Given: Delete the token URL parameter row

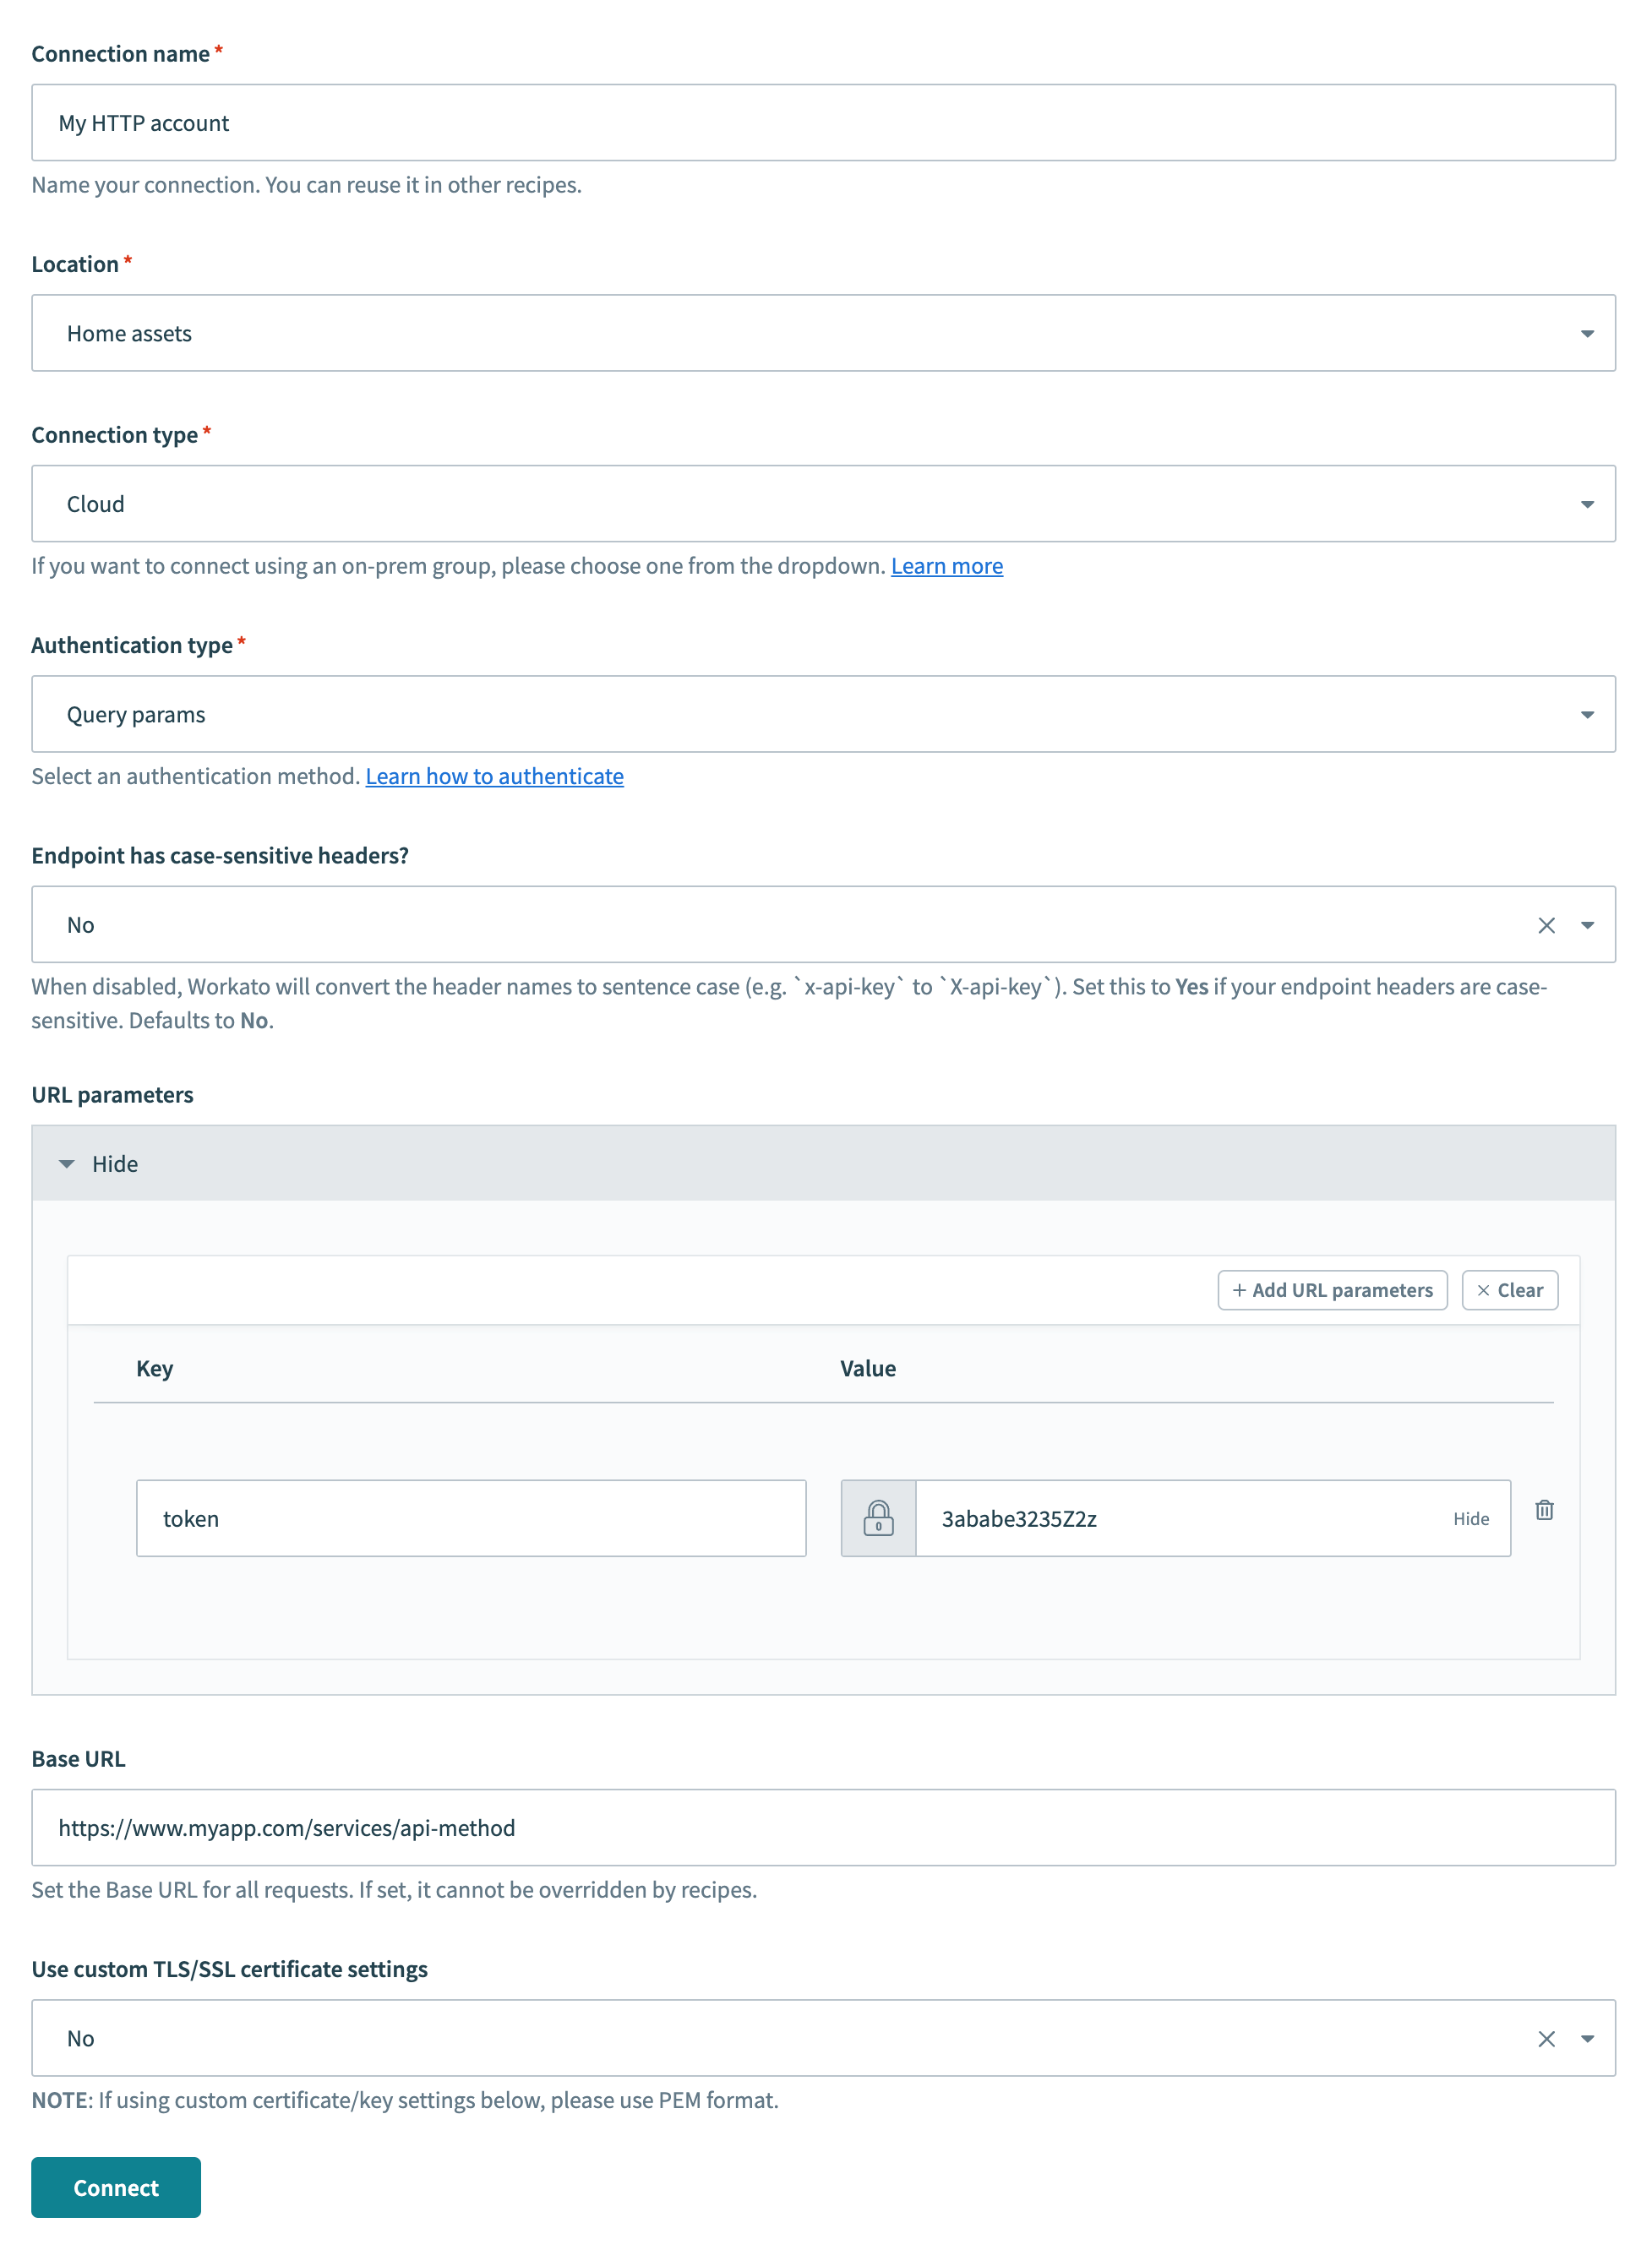Looking at the screenshot, I should point(1544,1510).
